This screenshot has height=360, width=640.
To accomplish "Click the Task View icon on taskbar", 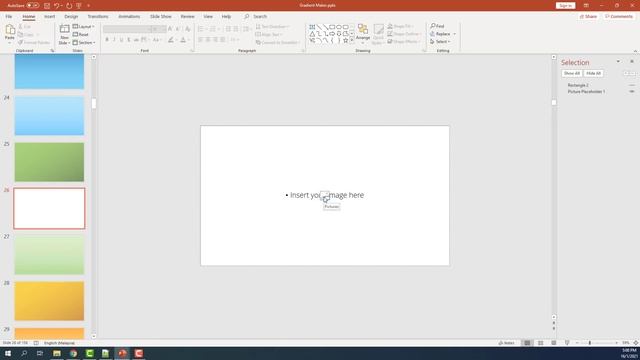I will coord(40,353).
